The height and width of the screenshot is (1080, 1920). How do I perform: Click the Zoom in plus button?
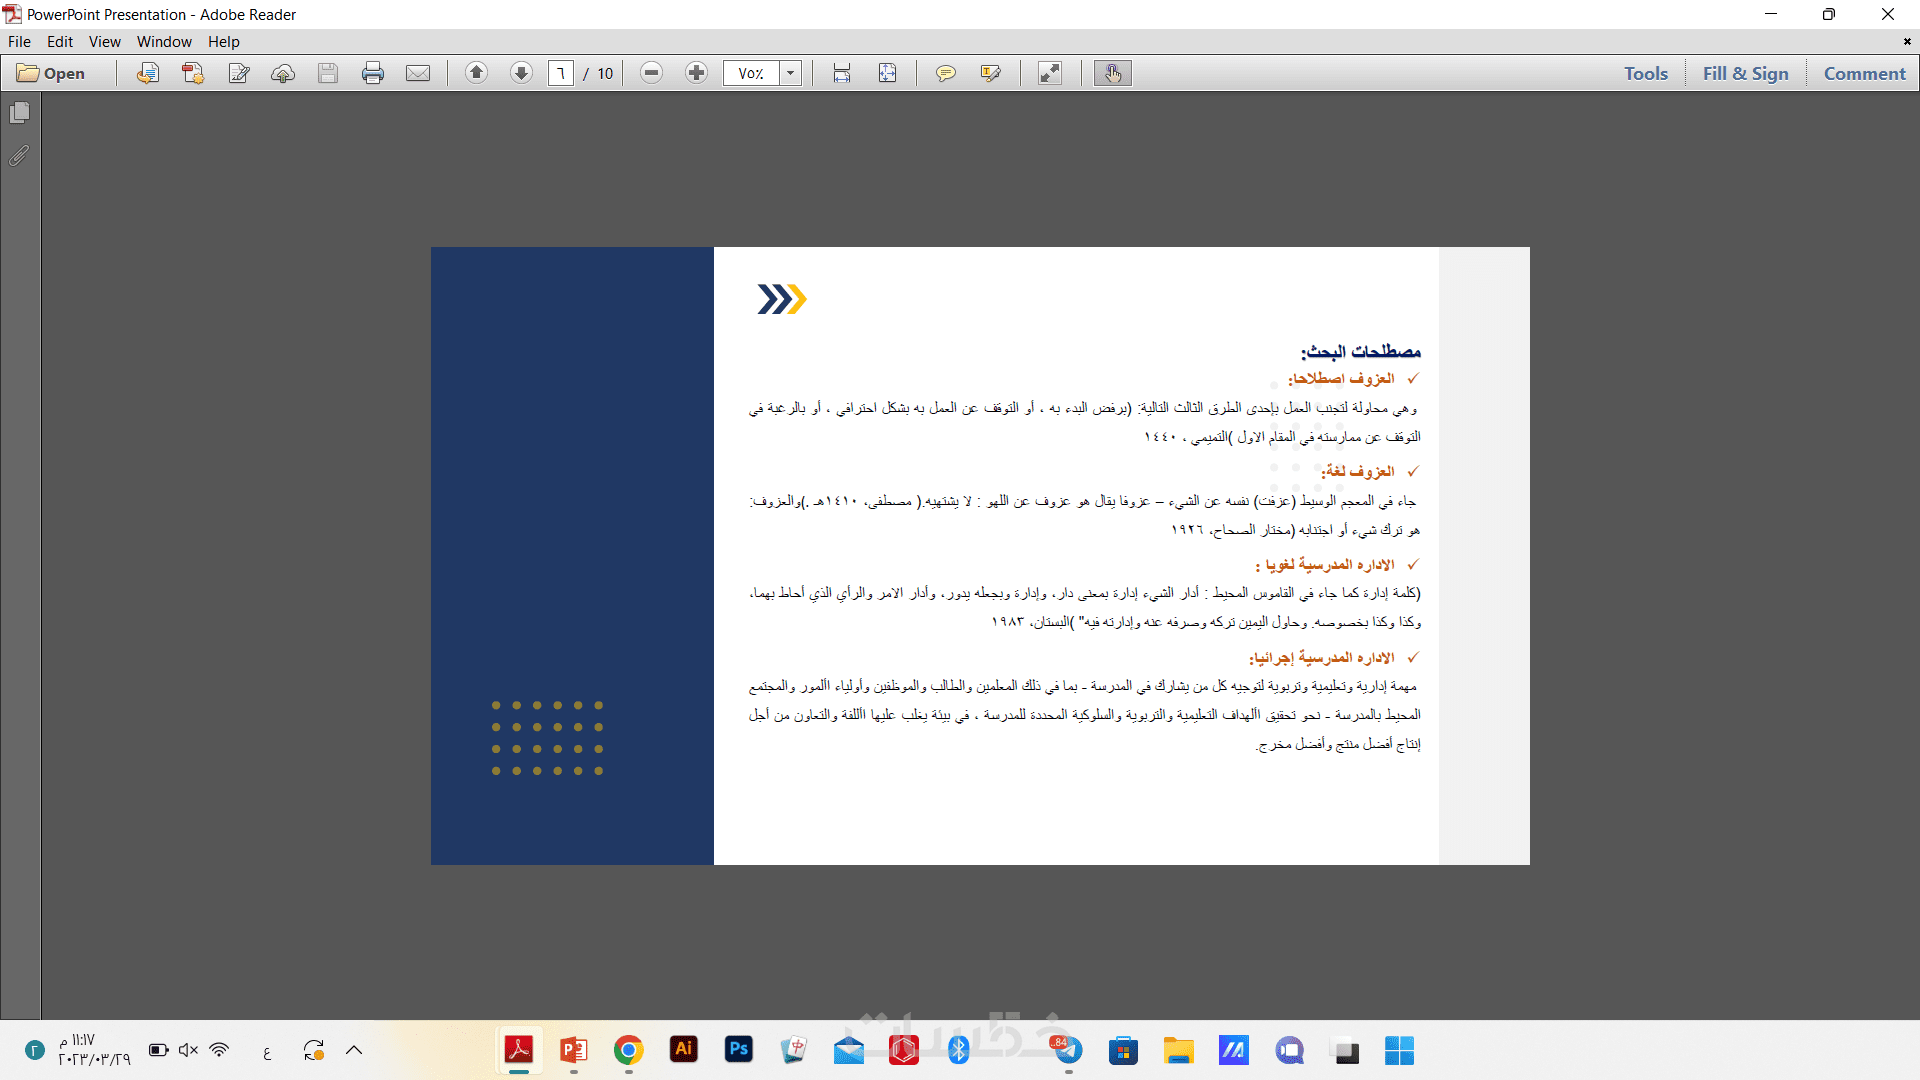coord(697,73)
